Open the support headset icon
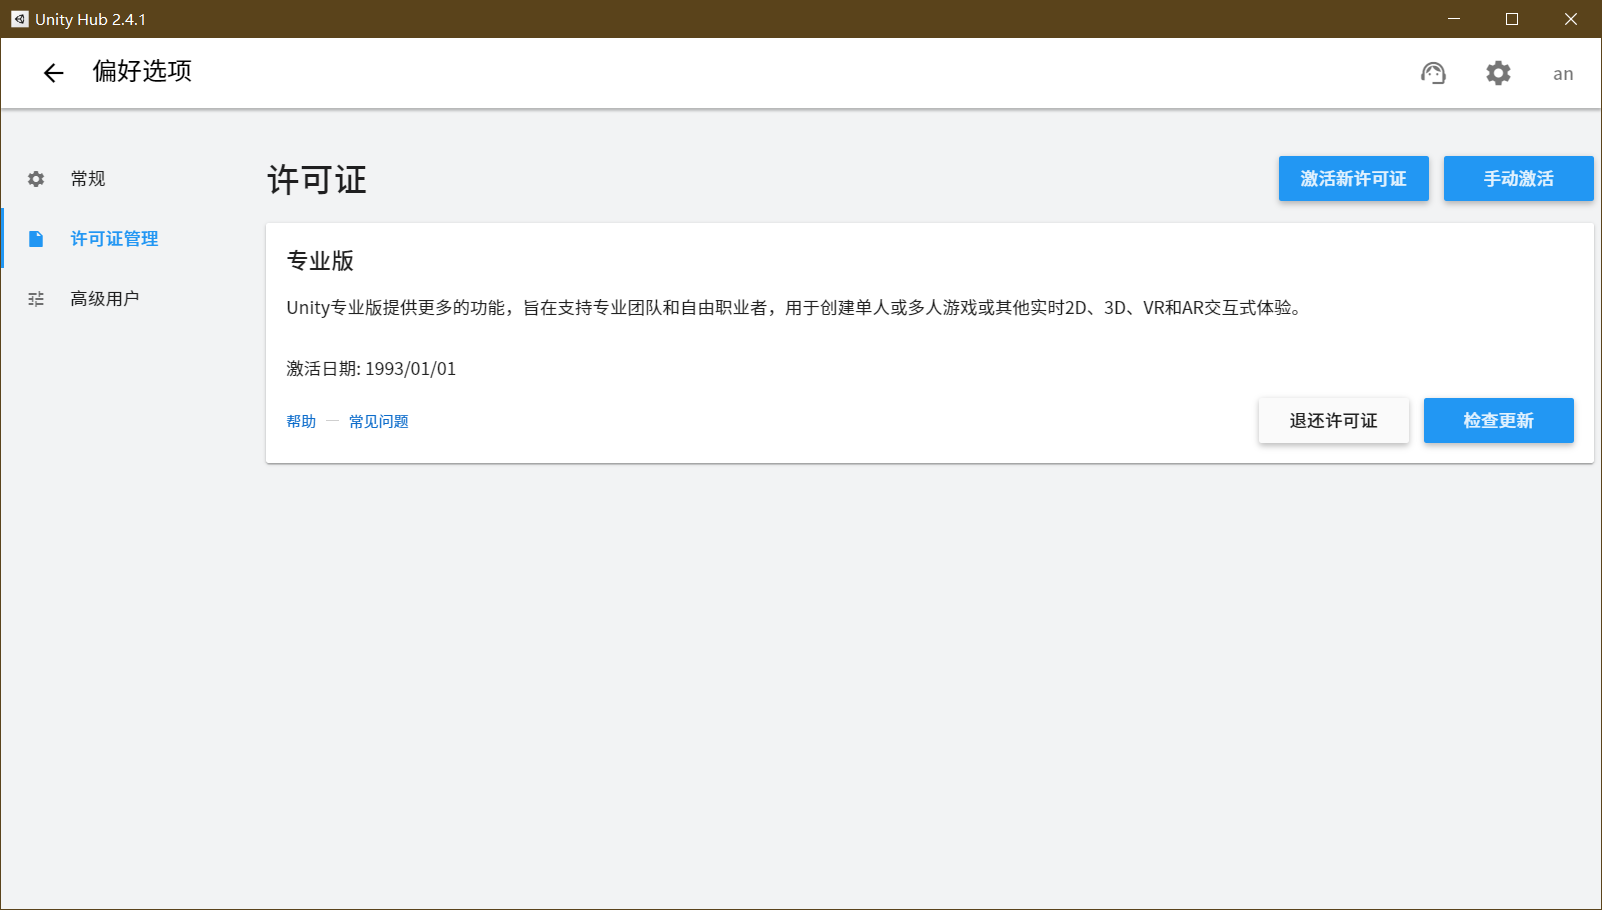Image resolution: width=1602 pixels, height=910 pixels. (x=1433, y=73)
